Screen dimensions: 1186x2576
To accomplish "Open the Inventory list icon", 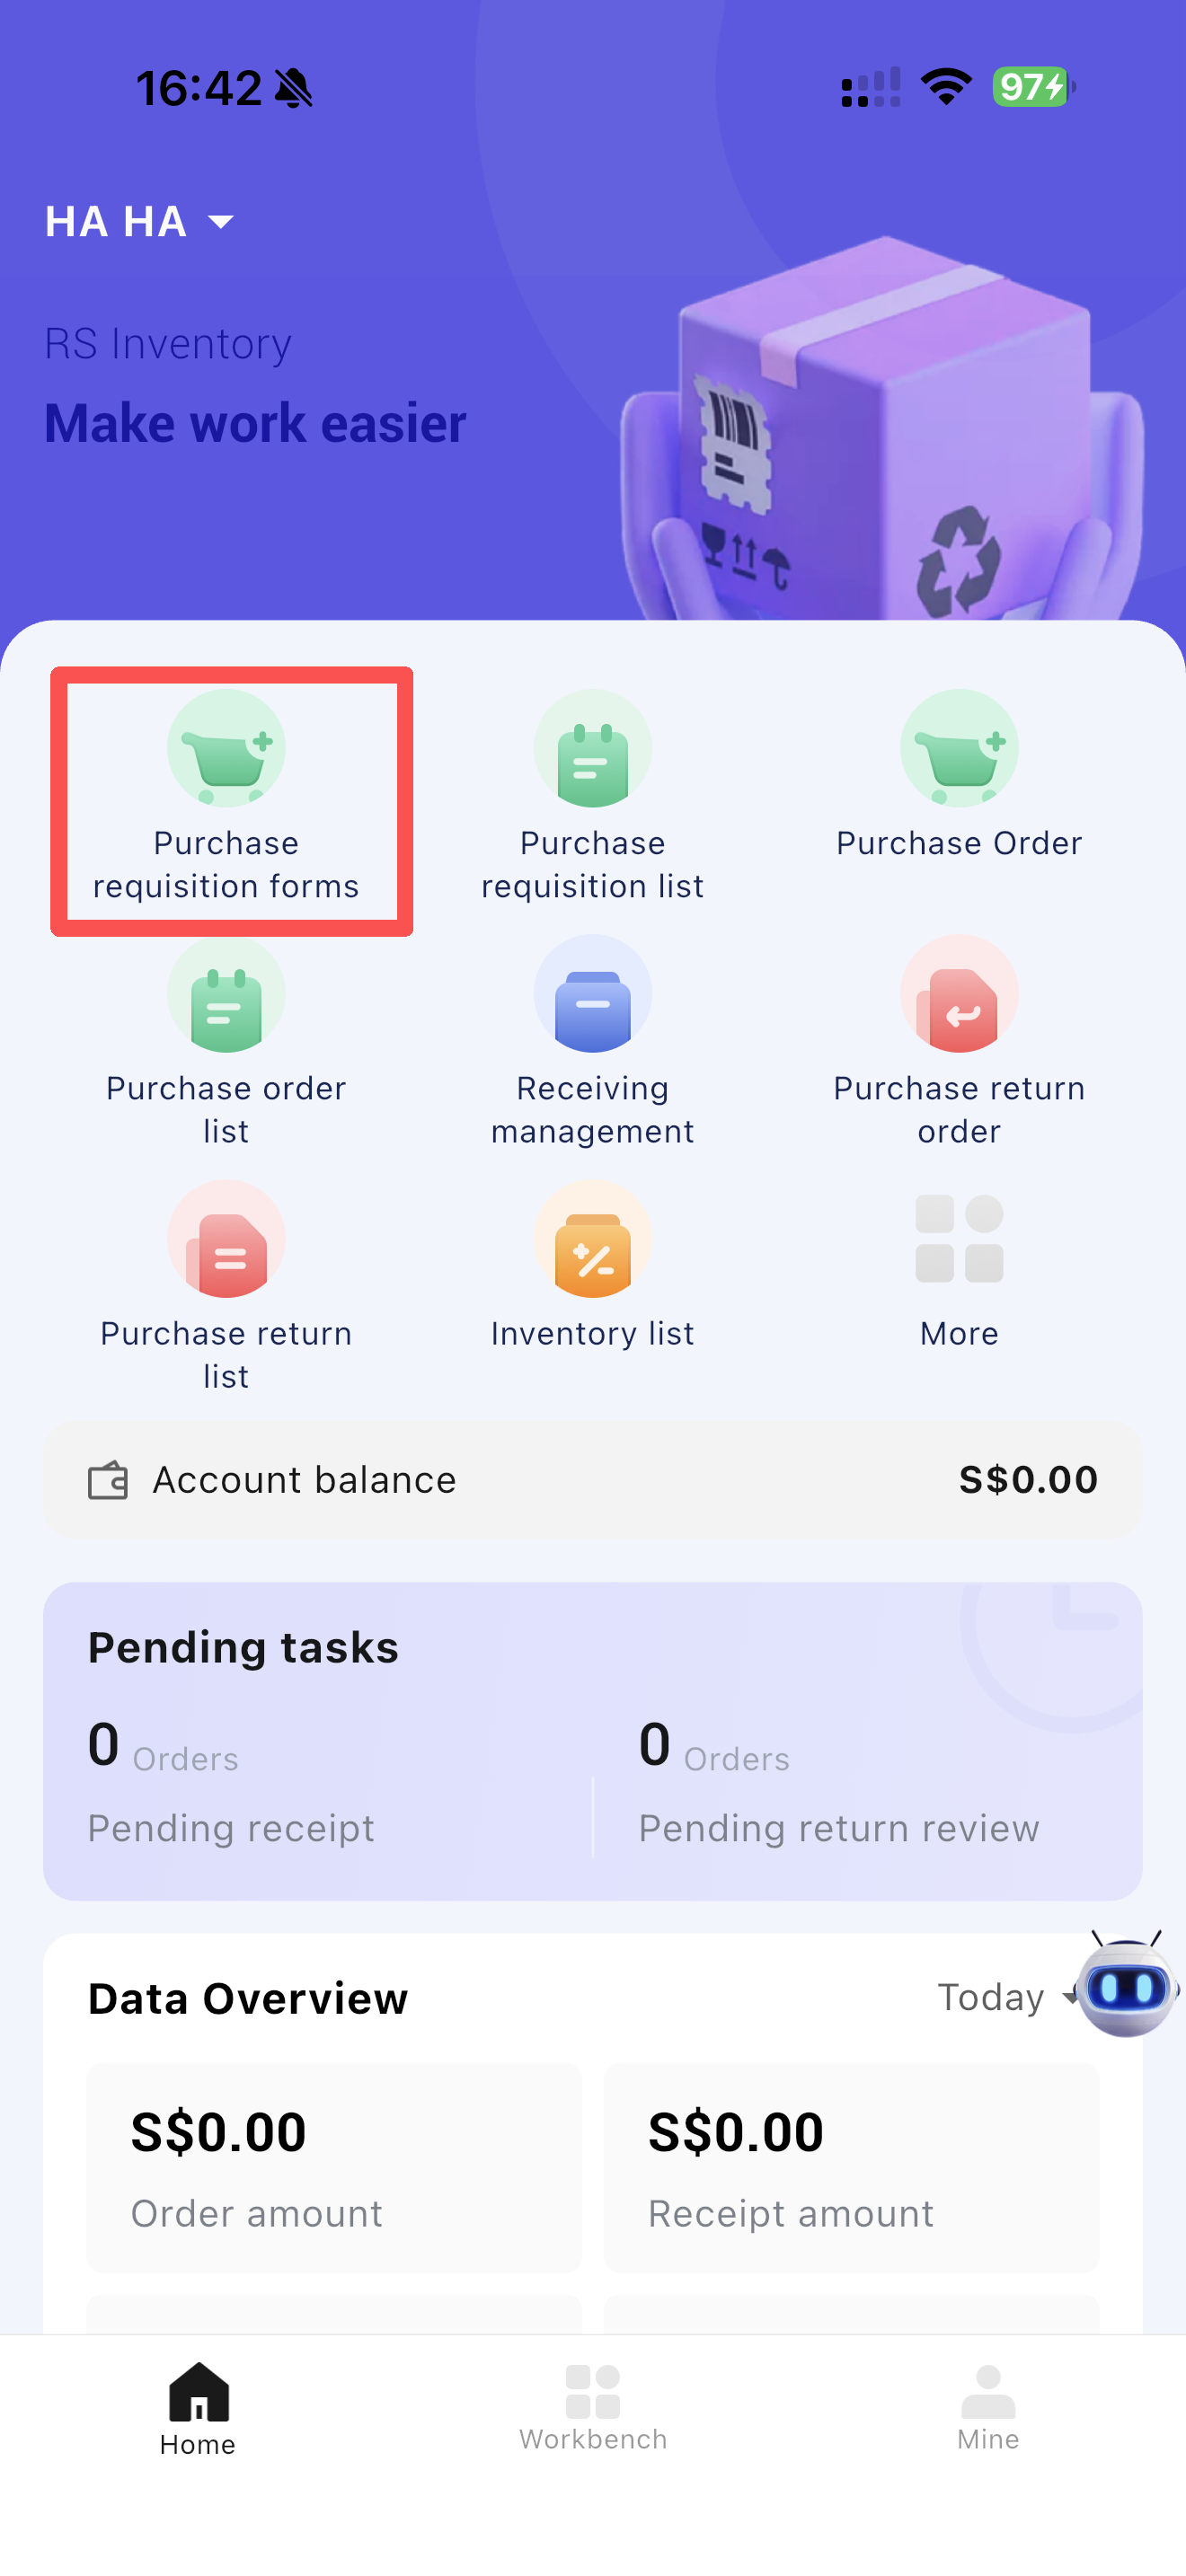I will tap(592, 1239).
